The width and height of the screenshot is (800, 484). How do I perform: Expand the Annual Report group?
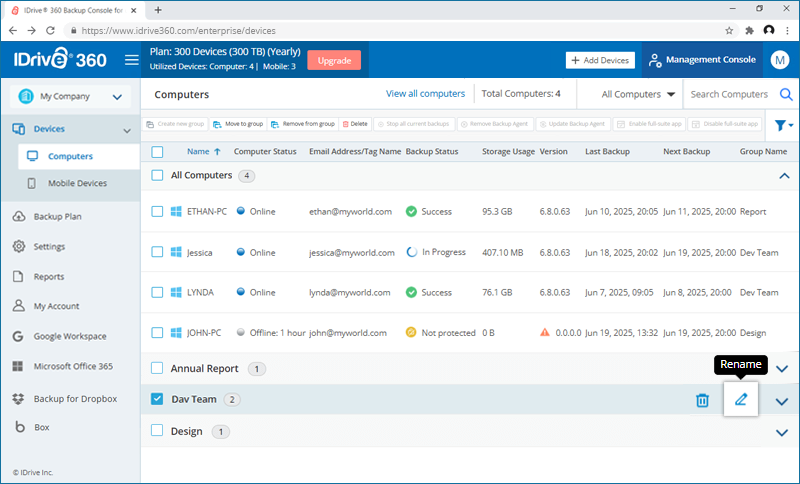coord(782,369)
